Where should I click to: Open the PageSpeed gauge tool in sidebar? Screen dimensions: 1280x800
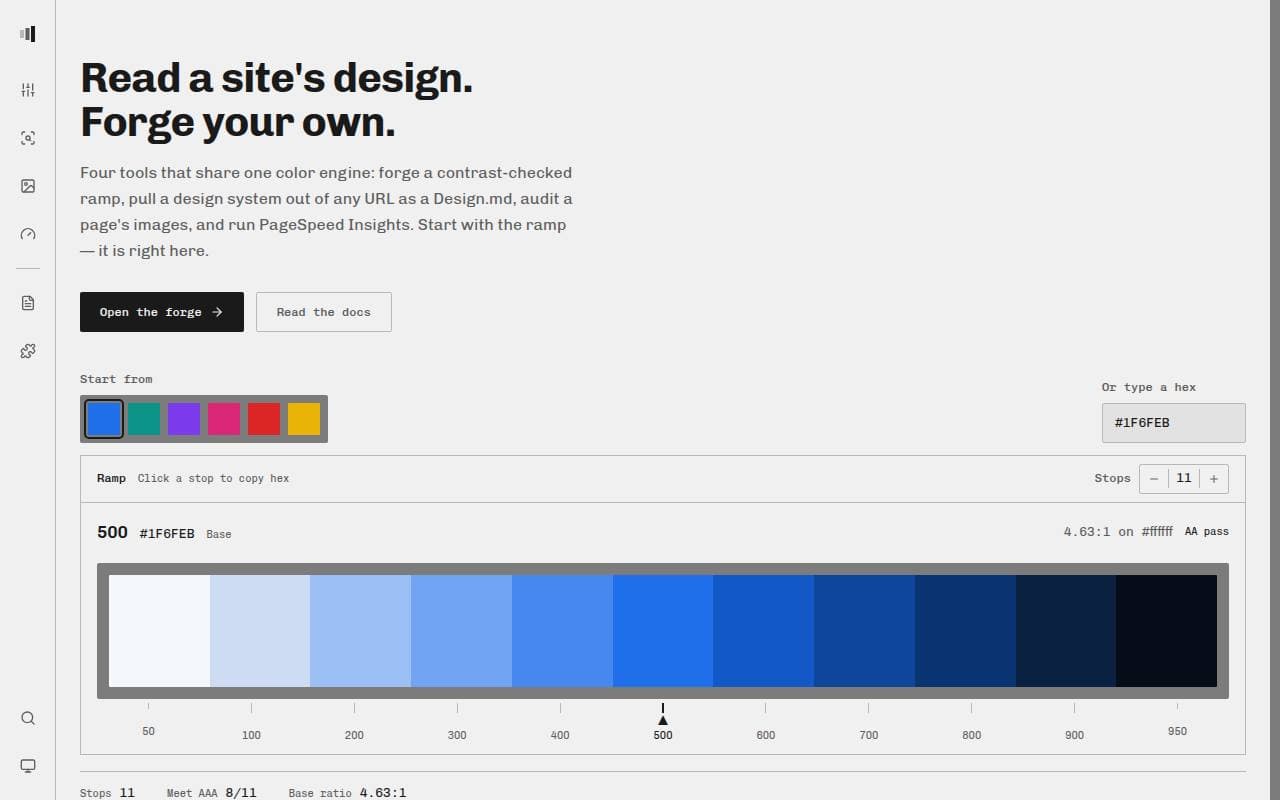click(x=28, y=234)
